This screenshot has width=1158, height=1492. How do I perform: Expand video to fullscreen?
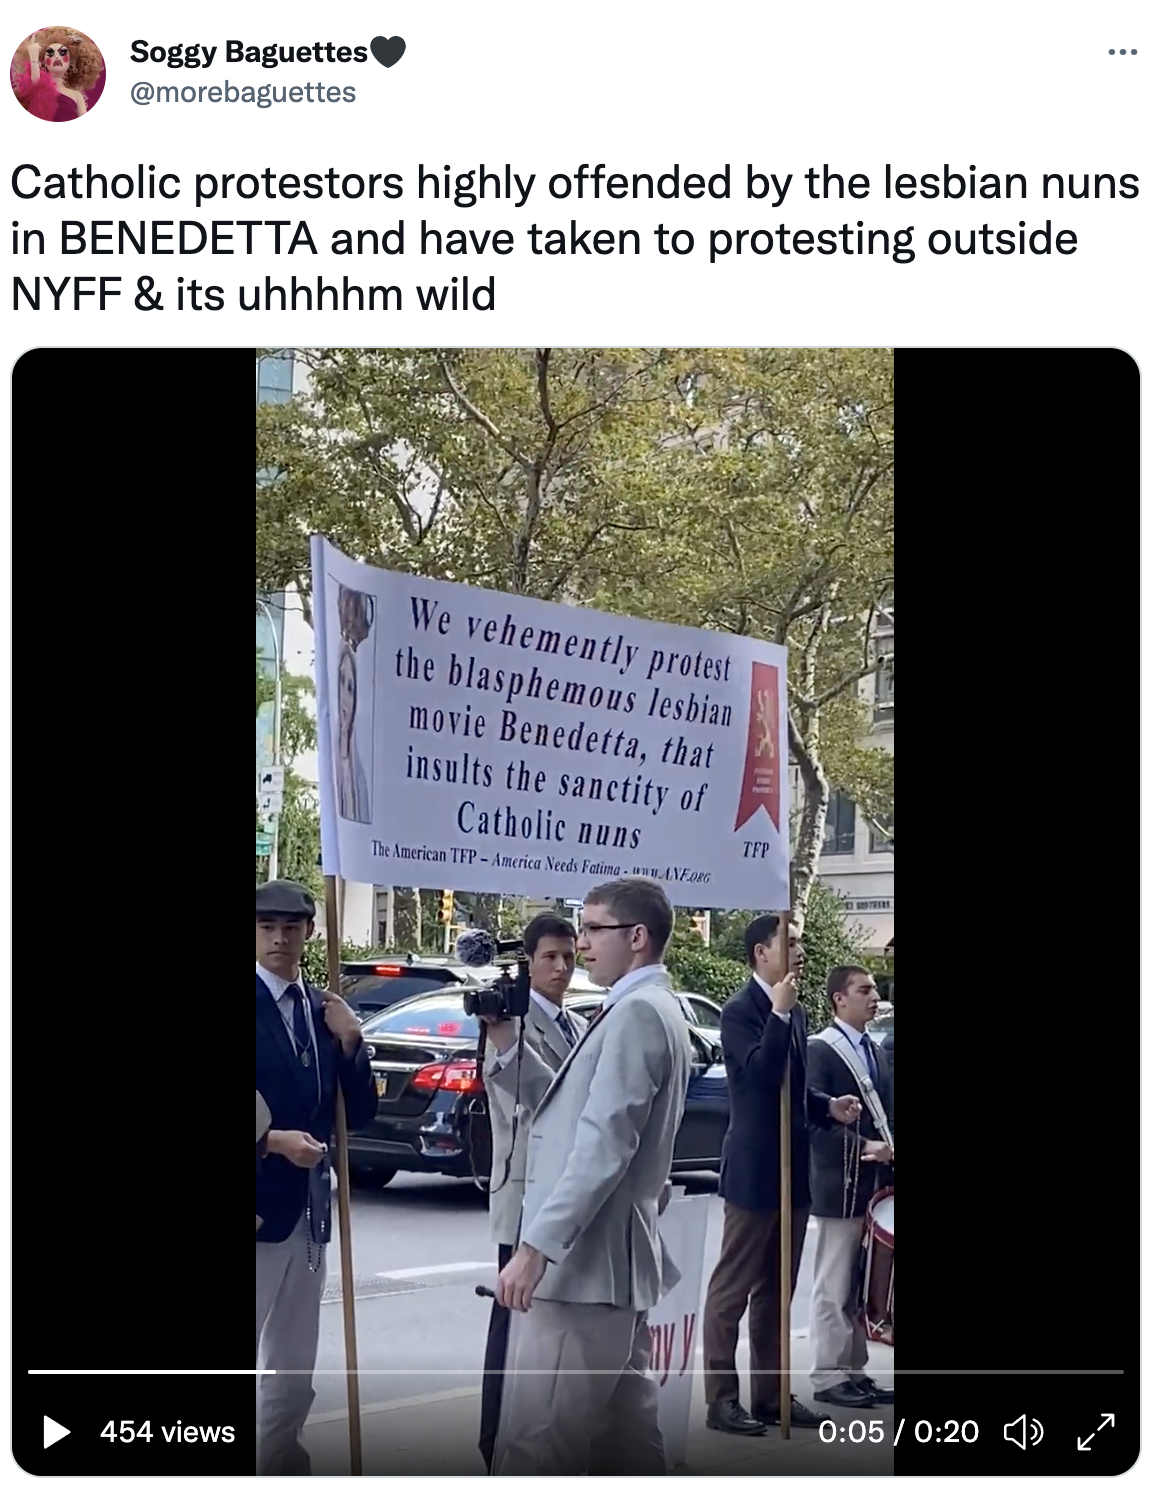click(1096, 1432)
